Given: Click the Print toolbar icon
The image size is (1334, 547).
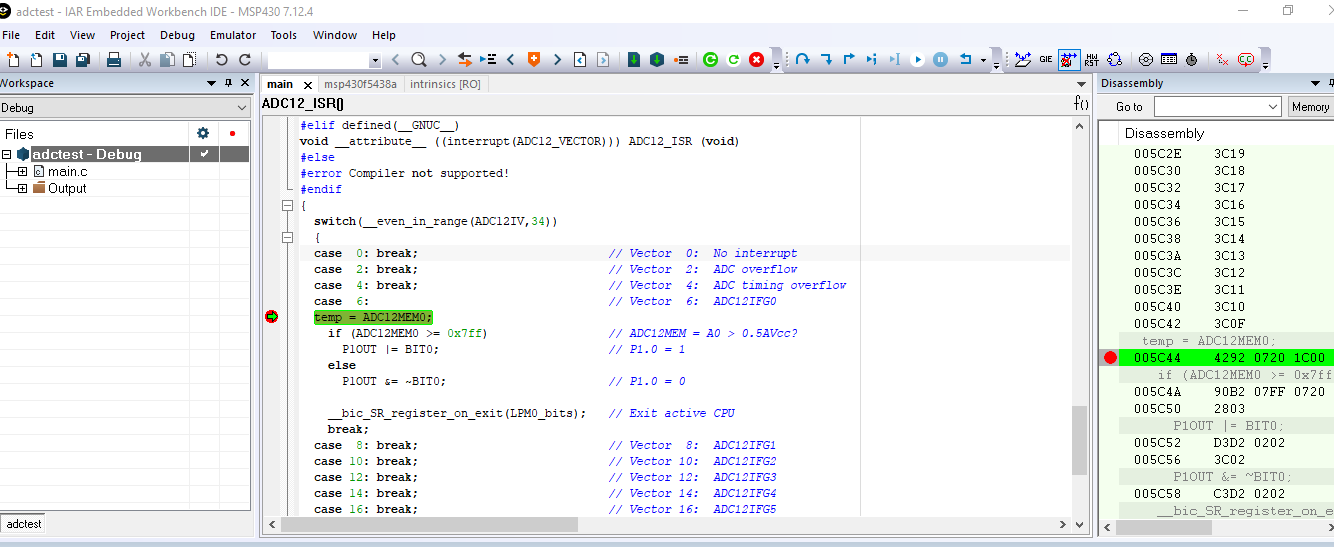Looking at the screenshot, I should [114, 60].
